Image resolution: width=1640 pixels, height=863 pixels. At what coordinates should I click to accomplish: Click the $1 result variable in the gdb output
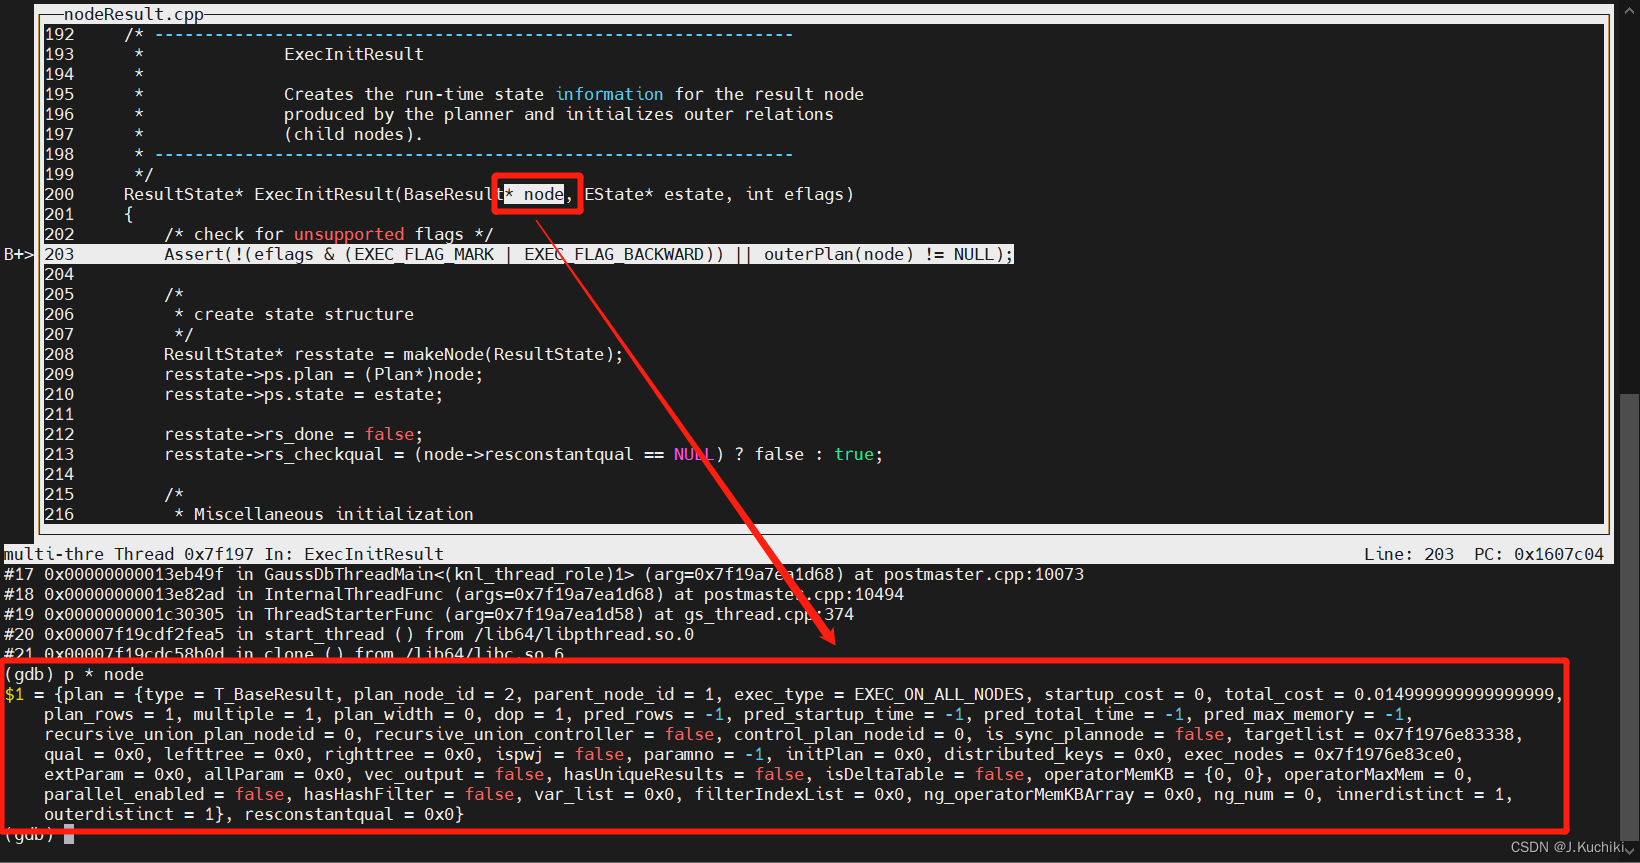coord(14,694)
